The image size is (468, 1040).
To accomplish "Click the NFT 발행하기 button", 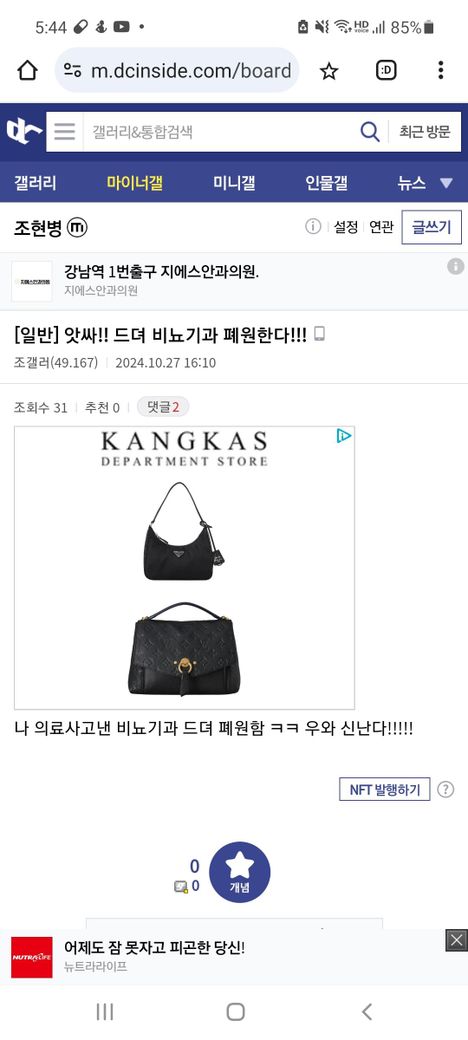I will 384,789.
